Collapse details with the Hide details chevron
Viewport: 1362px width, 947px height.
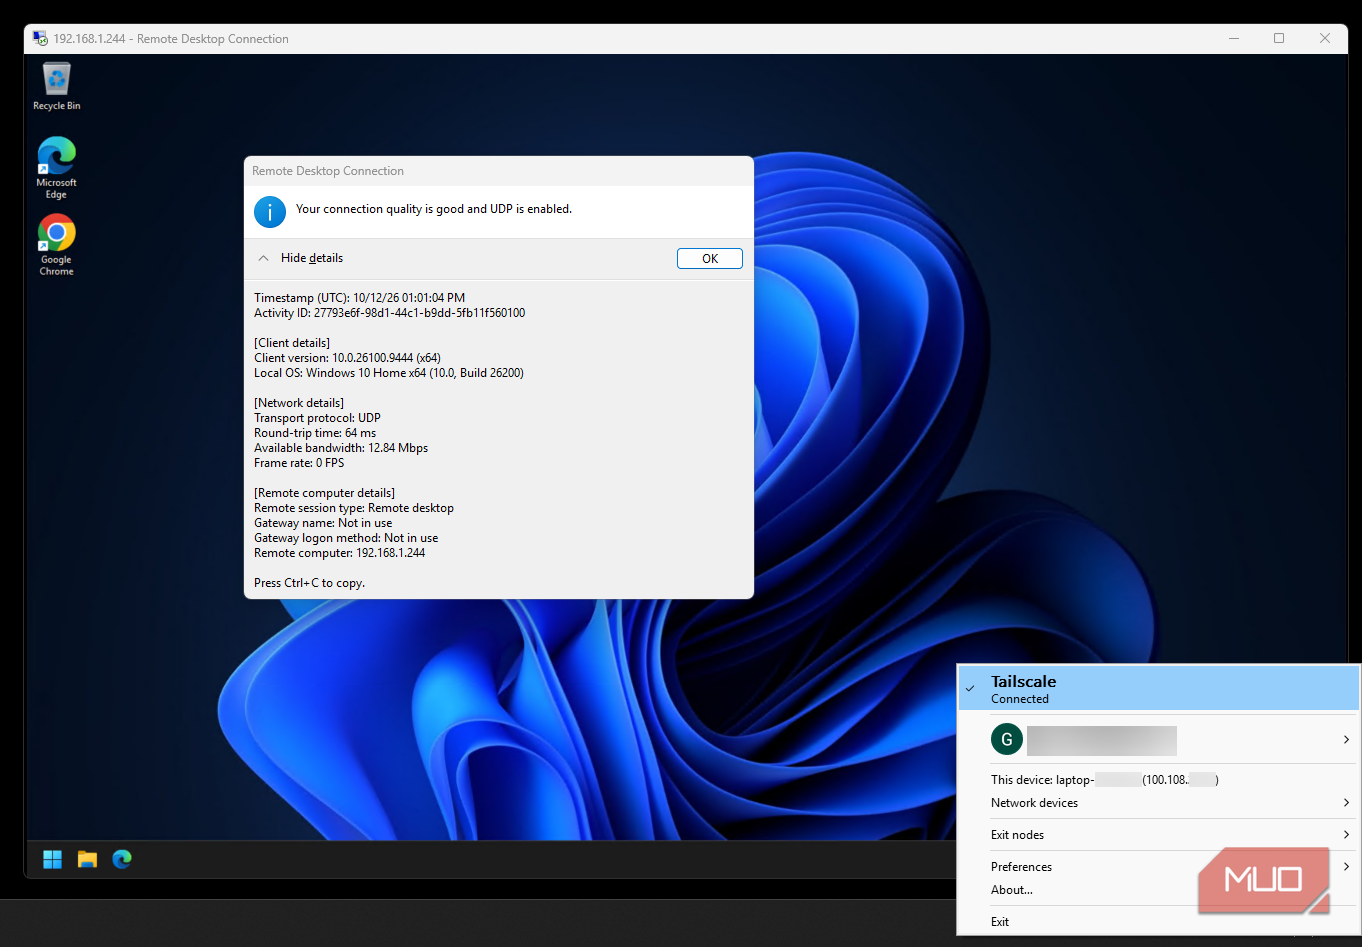263,258
